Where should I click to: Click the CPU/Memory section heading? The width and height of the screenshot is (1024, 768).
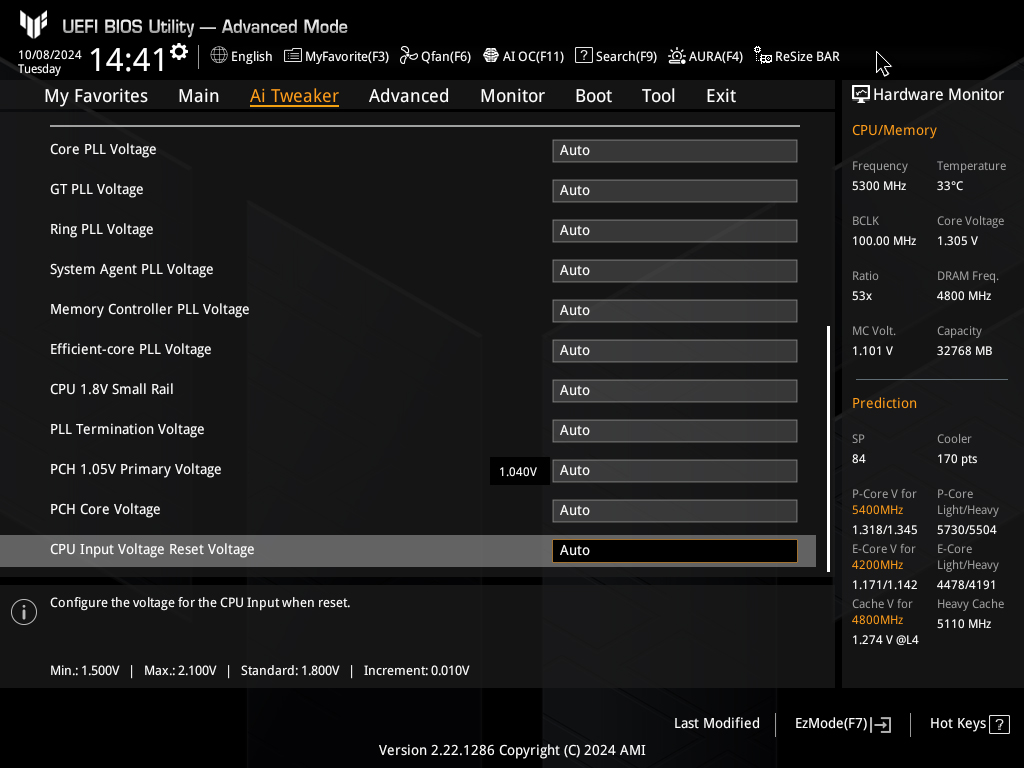click(x=894, y=131)
